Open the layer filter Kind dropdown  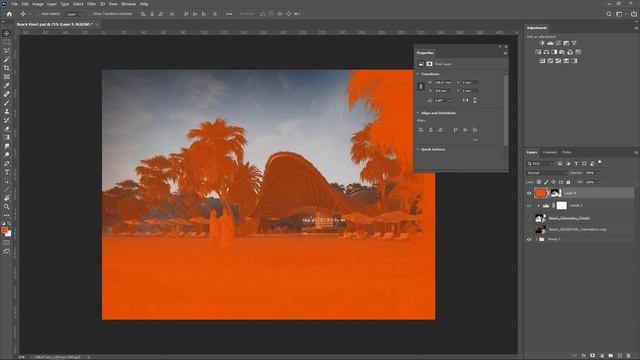point(540,164)
